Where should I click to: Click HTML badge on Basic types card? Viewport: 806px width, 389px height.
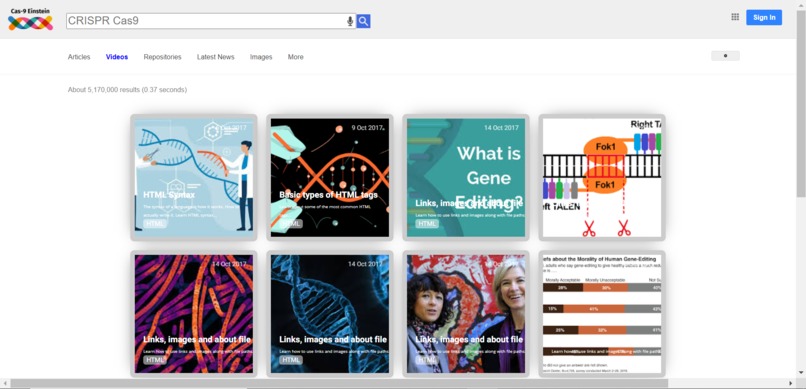coord(291,224)
